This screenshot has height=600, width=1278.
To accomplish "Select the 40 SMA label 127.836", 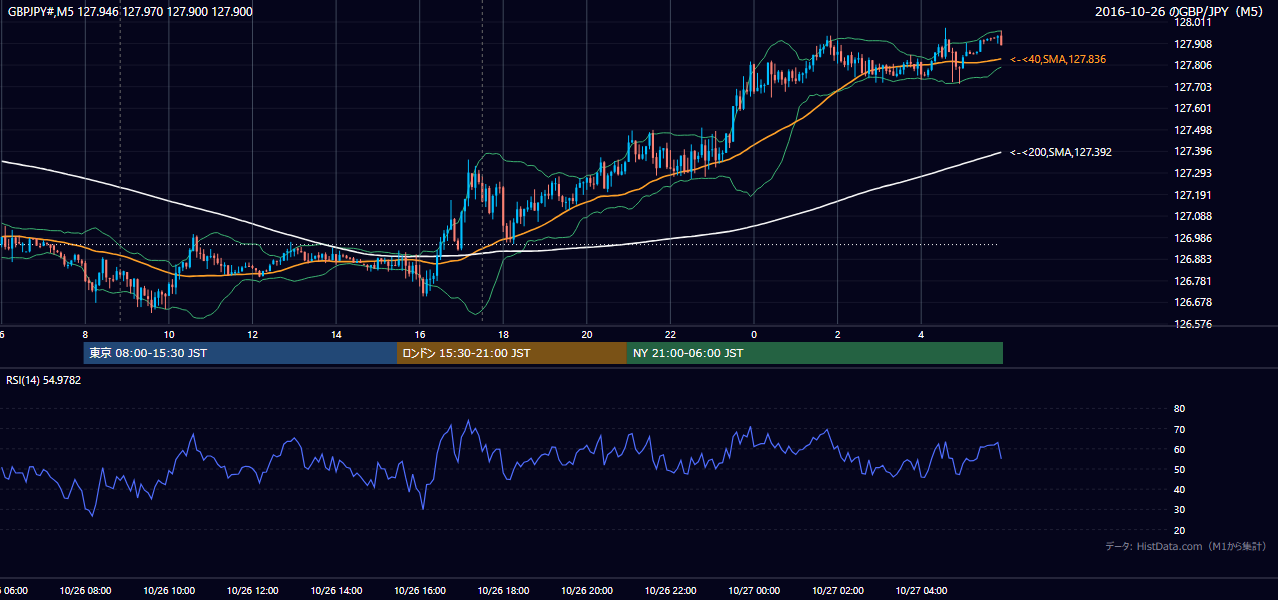I will click(x=1058, y=60).
